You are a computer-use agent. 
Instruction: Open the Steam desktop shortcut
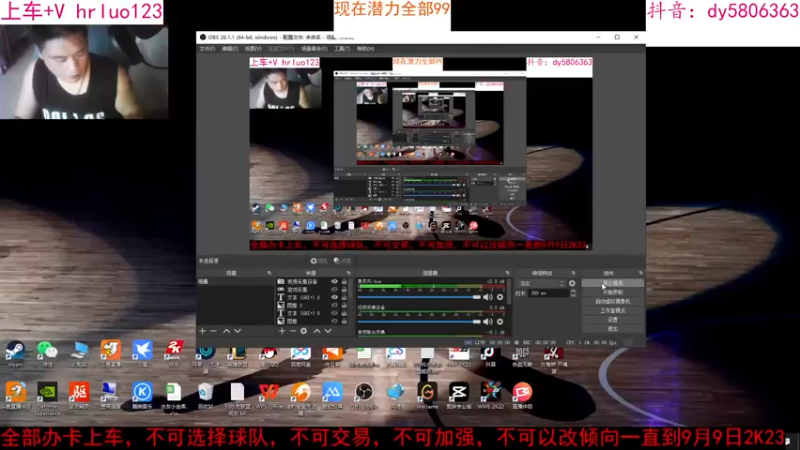[15, 352]
